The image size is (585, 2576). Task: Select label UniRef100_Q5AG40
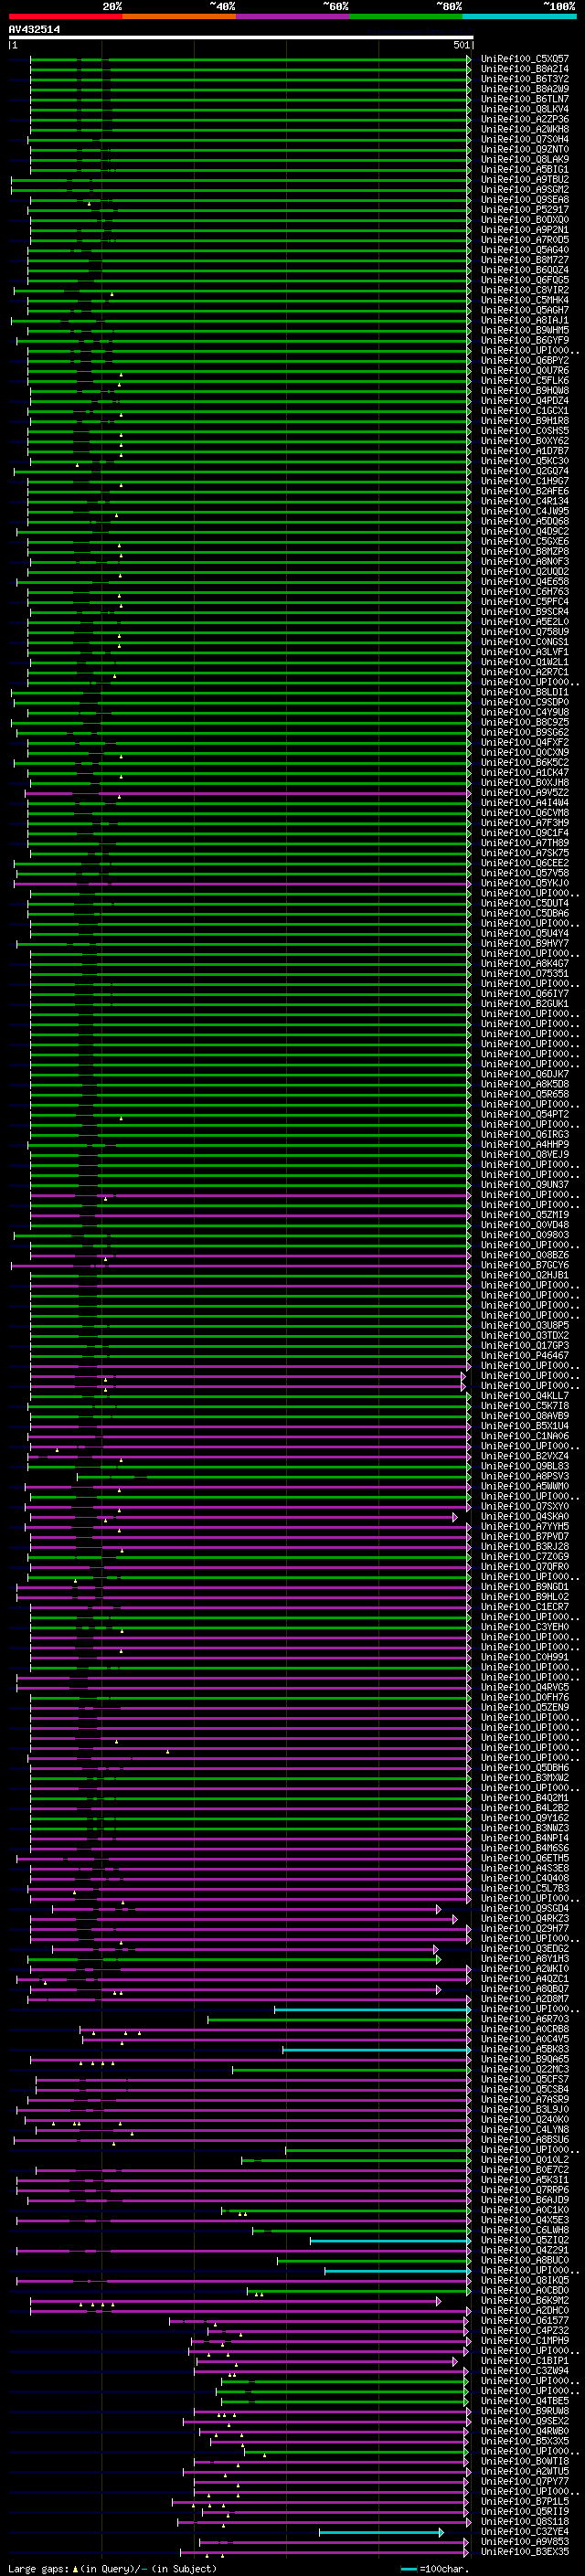click(x=524, y=250)
